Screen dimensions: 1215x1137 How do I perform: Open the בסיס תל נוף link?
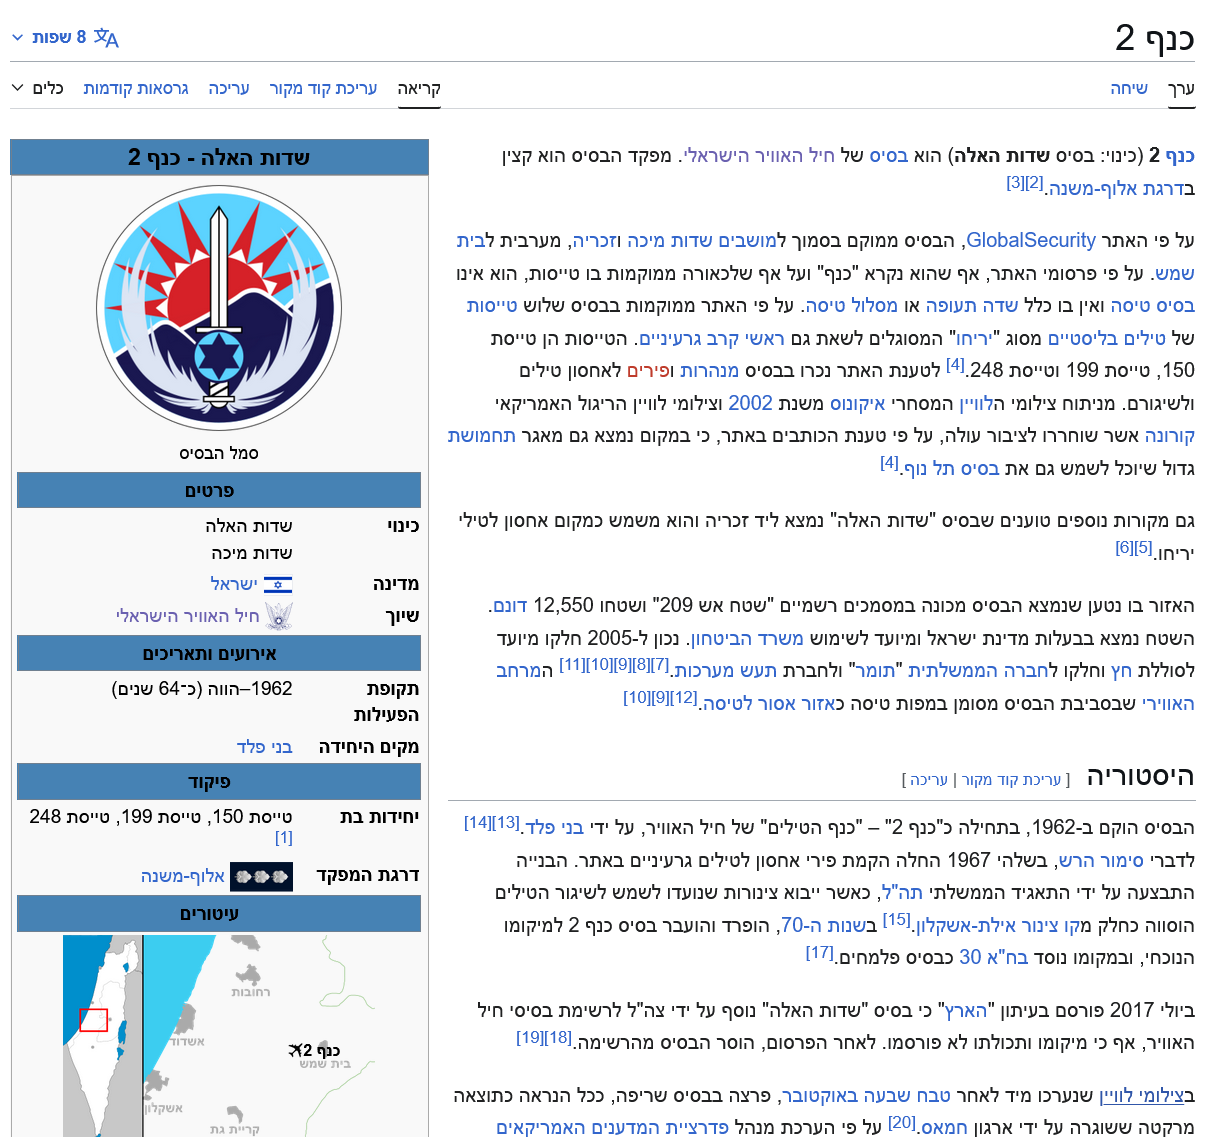[951, 469]
